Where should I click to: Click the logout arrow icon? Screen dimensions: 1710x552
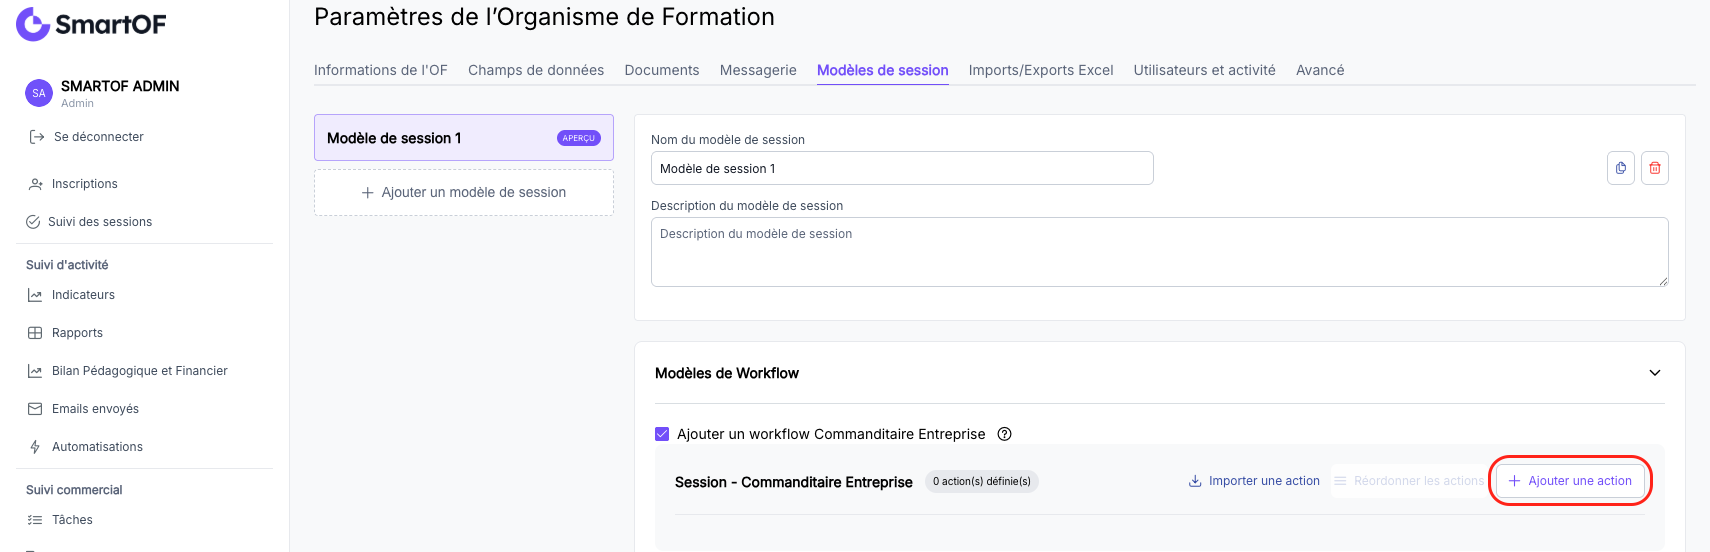tap(37, 137)
